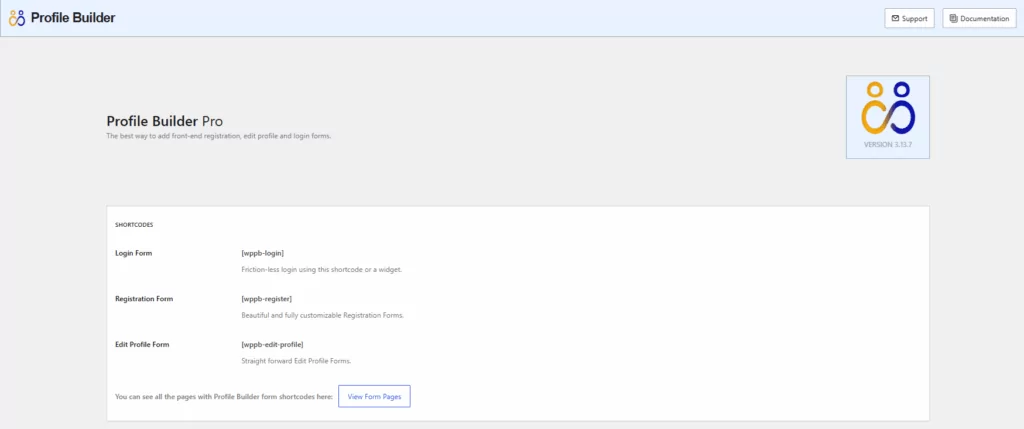Click the View Form Pages button

(x=374, y=396)
